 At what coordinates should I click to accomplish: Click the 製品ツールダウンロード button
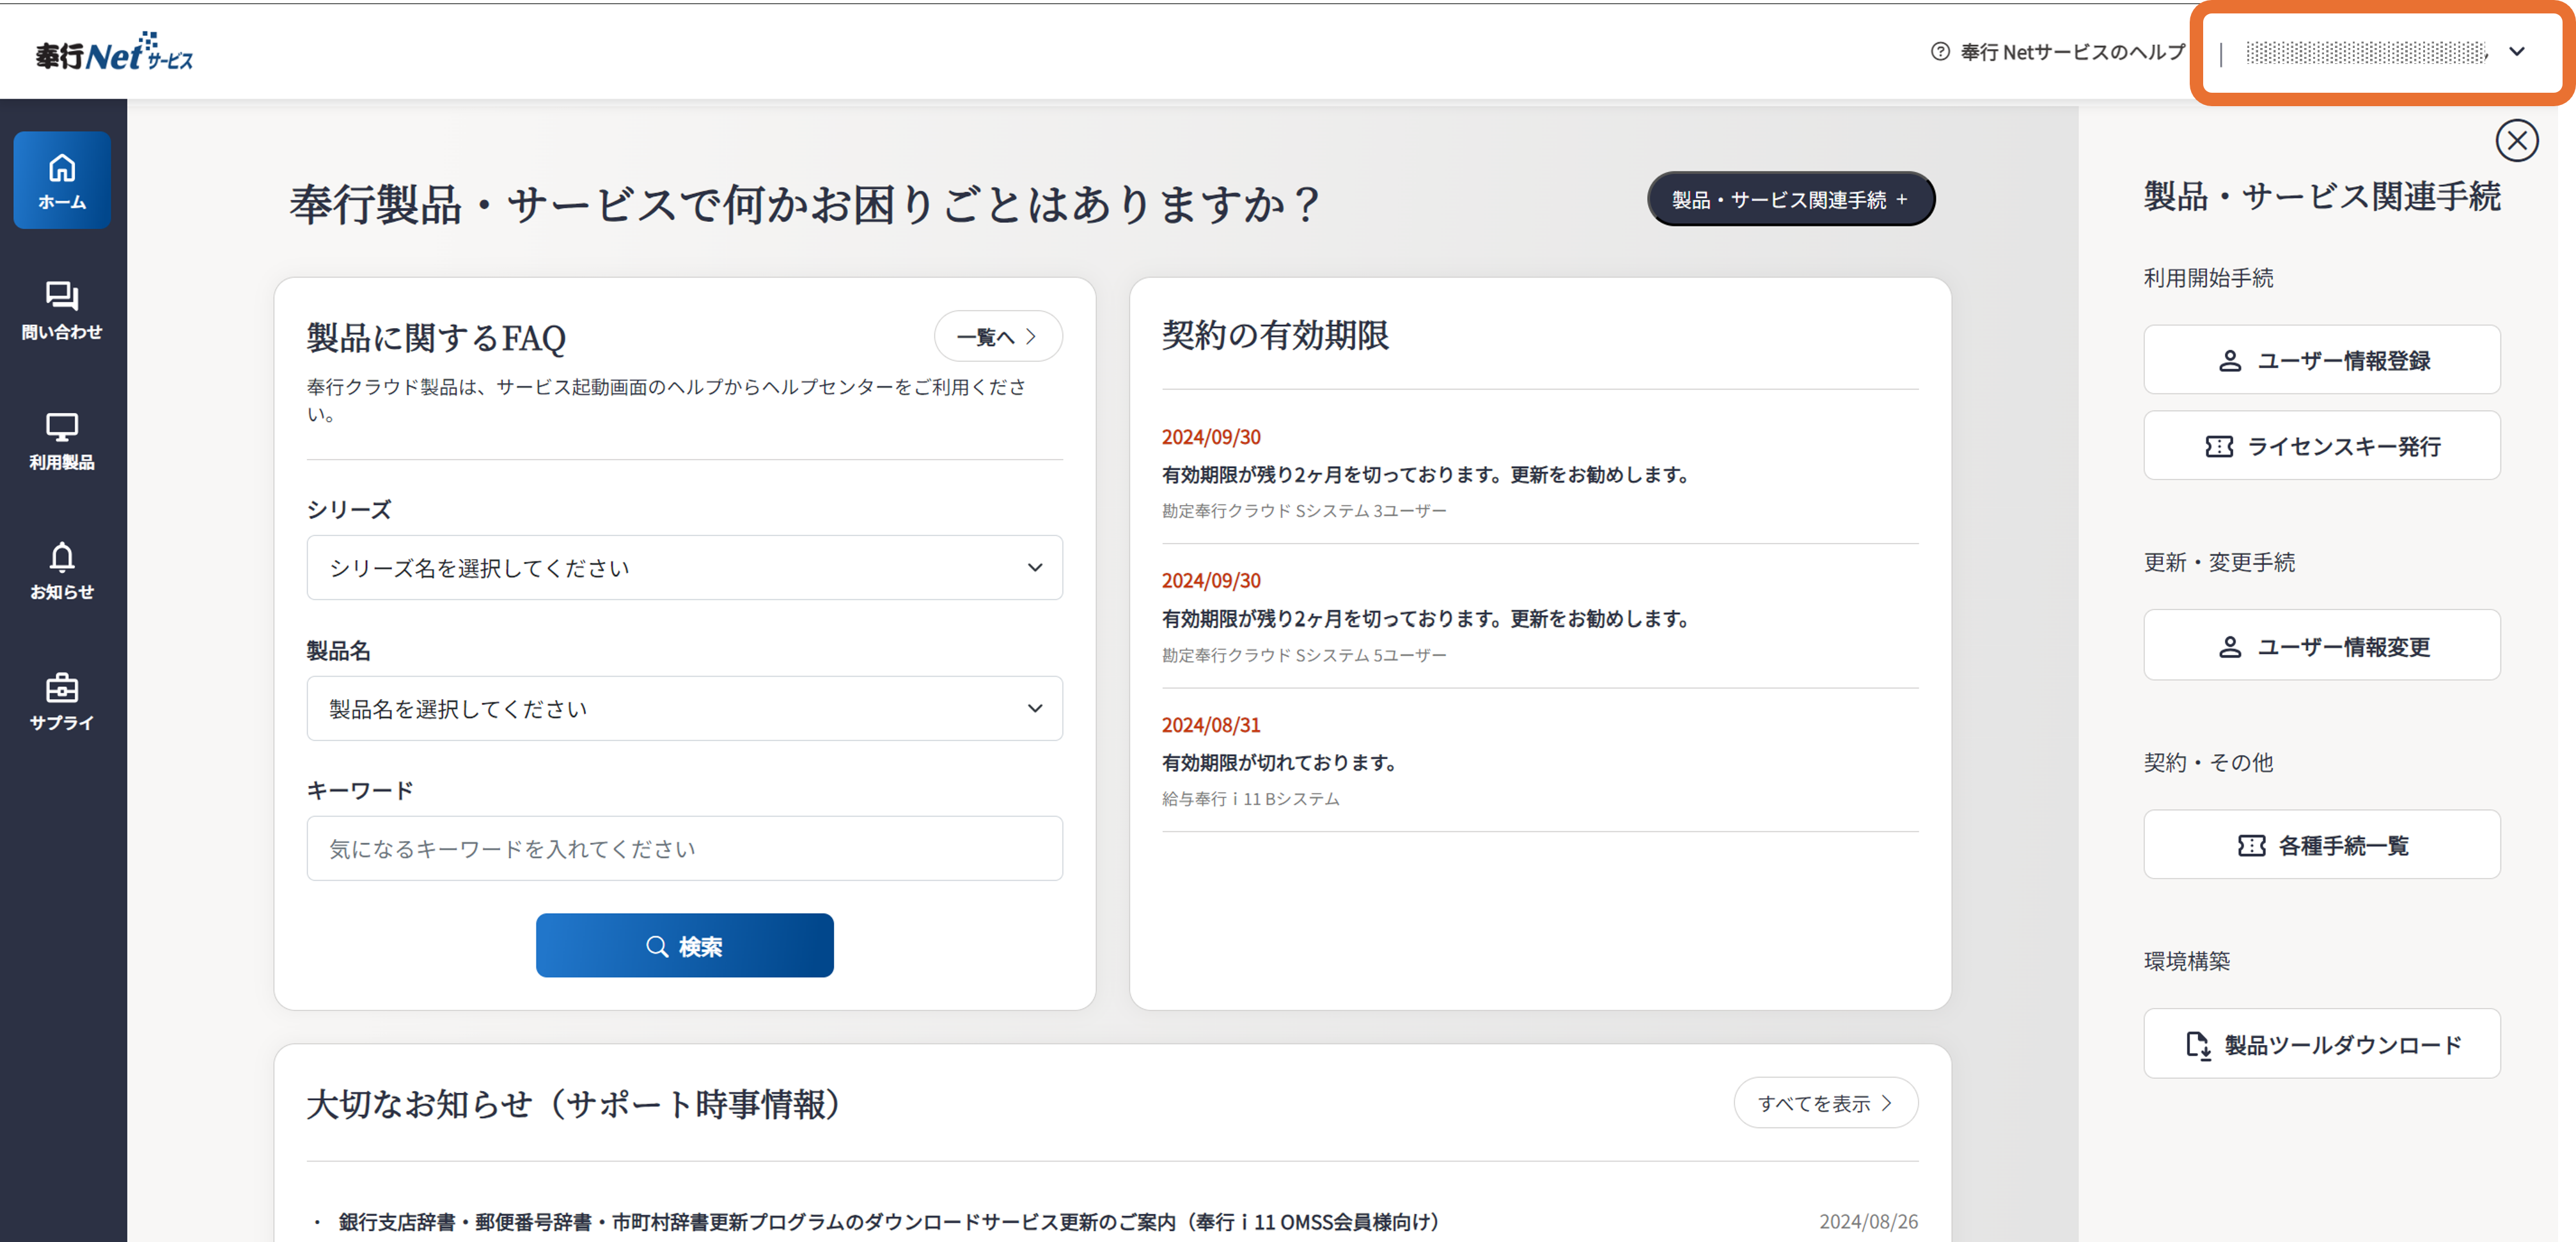click(2321, 1044)
